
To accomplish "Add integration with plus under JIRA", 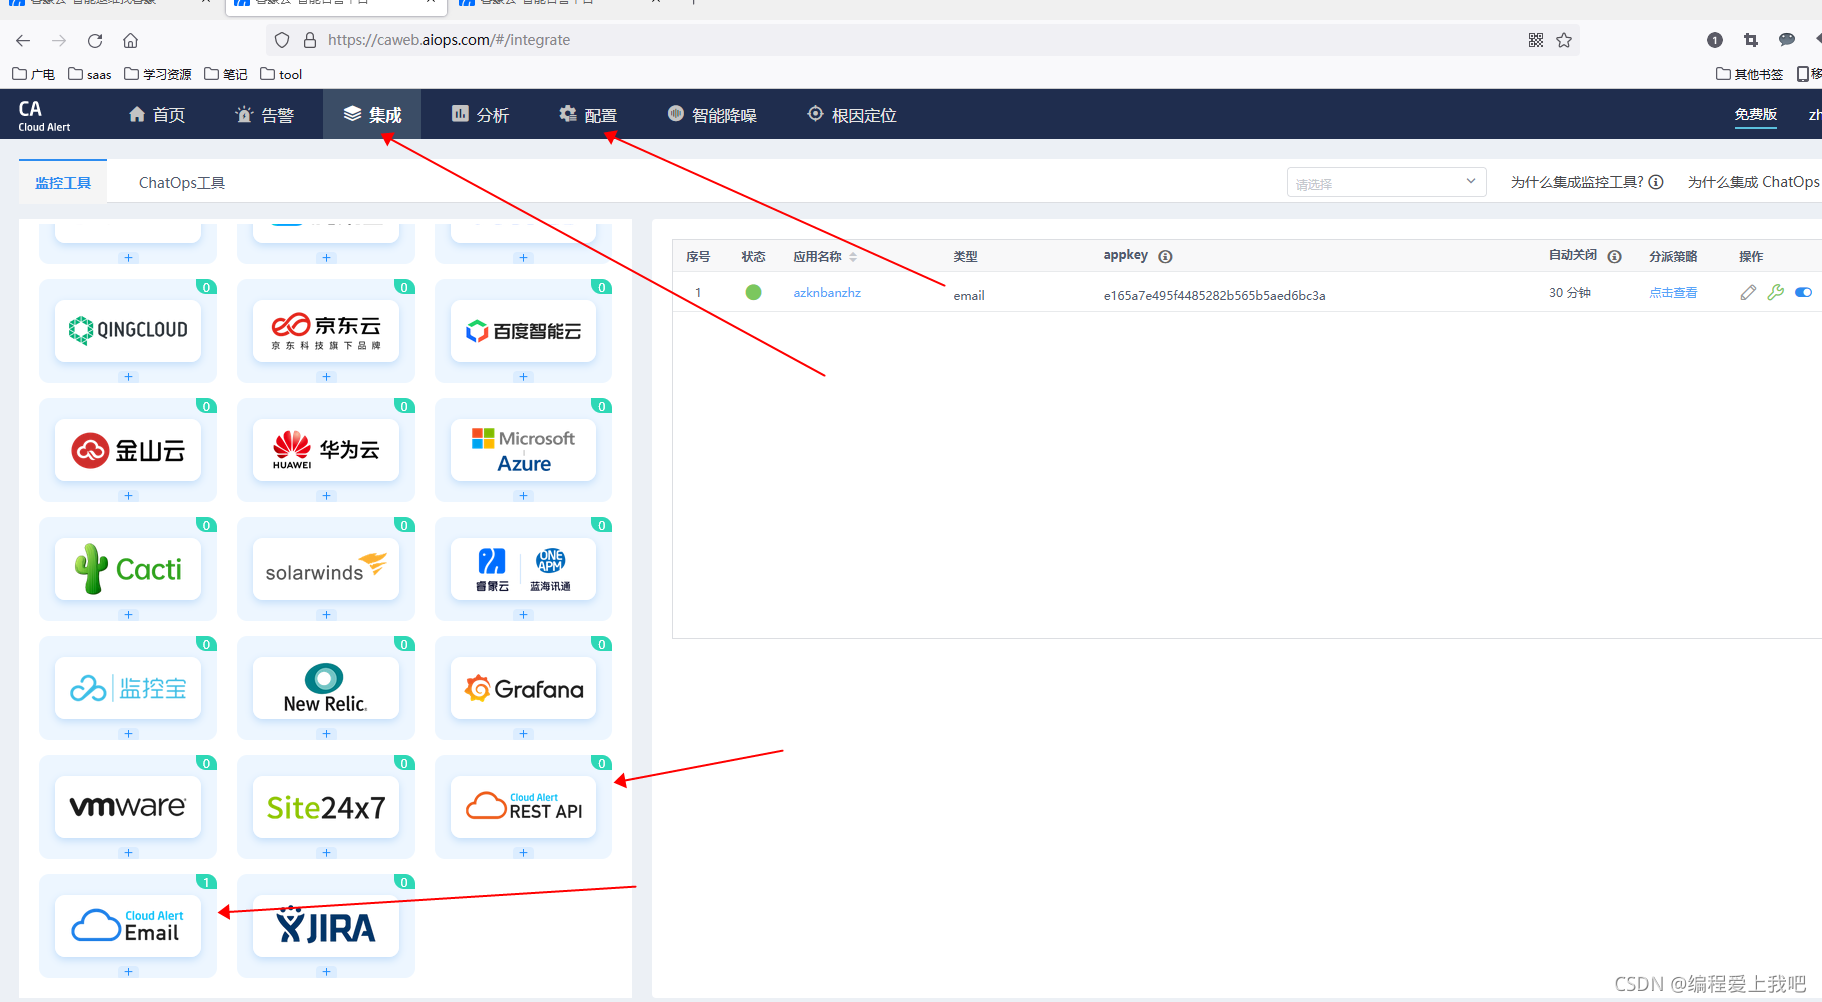I will click(x=326, y=972).
